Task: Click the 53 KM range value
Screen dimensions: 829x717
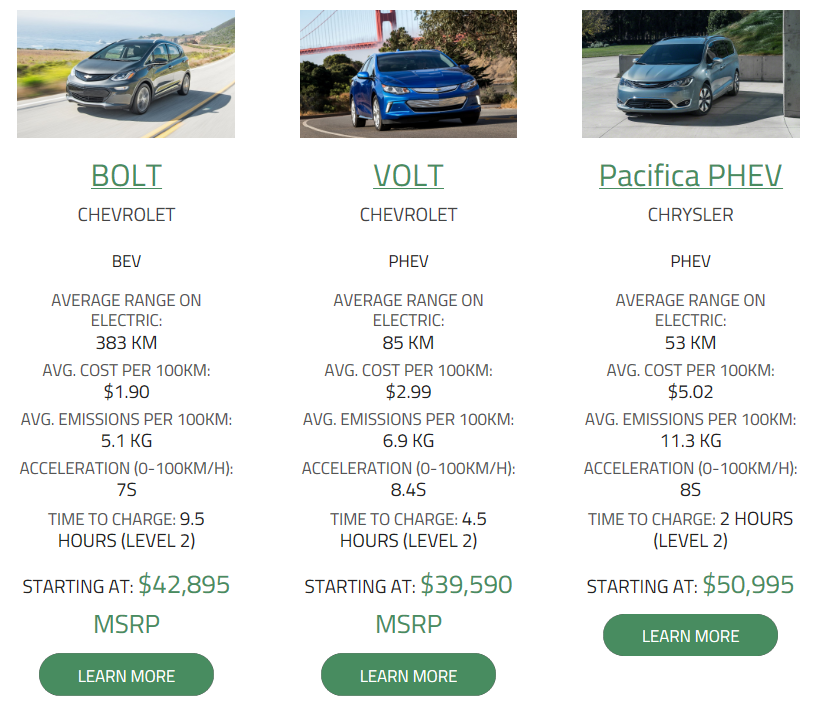Action: point(690,343)
